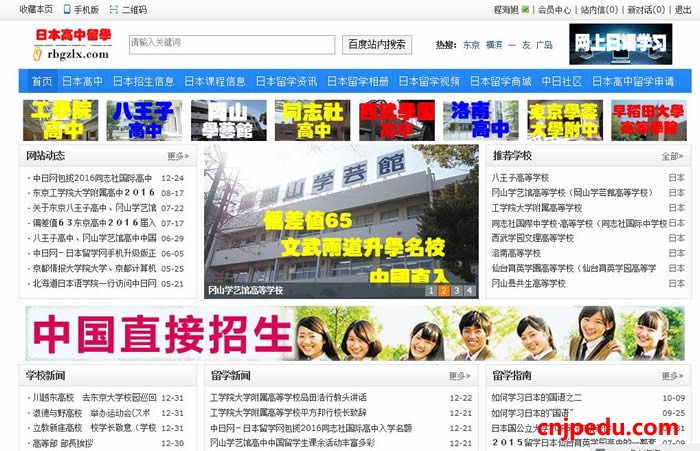Select hot search 广岛
The image size is (700, 451).
pos(544,45)
